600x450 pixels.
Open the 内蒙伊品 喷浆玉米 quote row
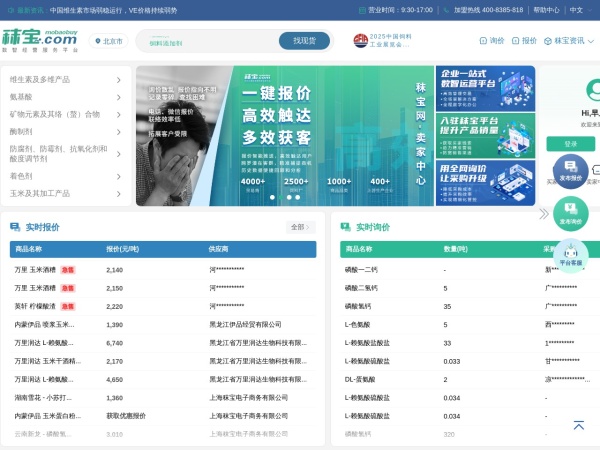pyautogui.click(x=163, y=324)
